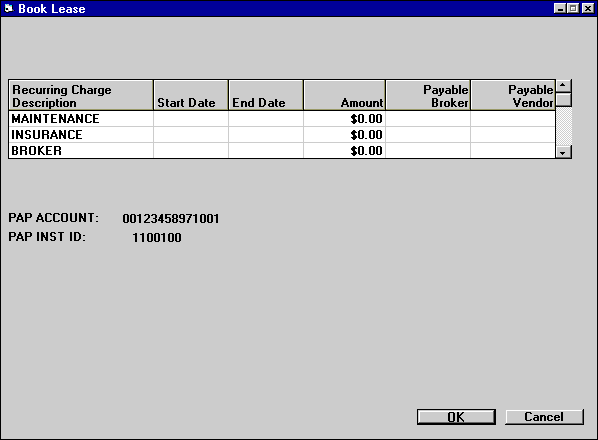
Task: Click the Recurring Charge Description header
Action: point(81,95)
